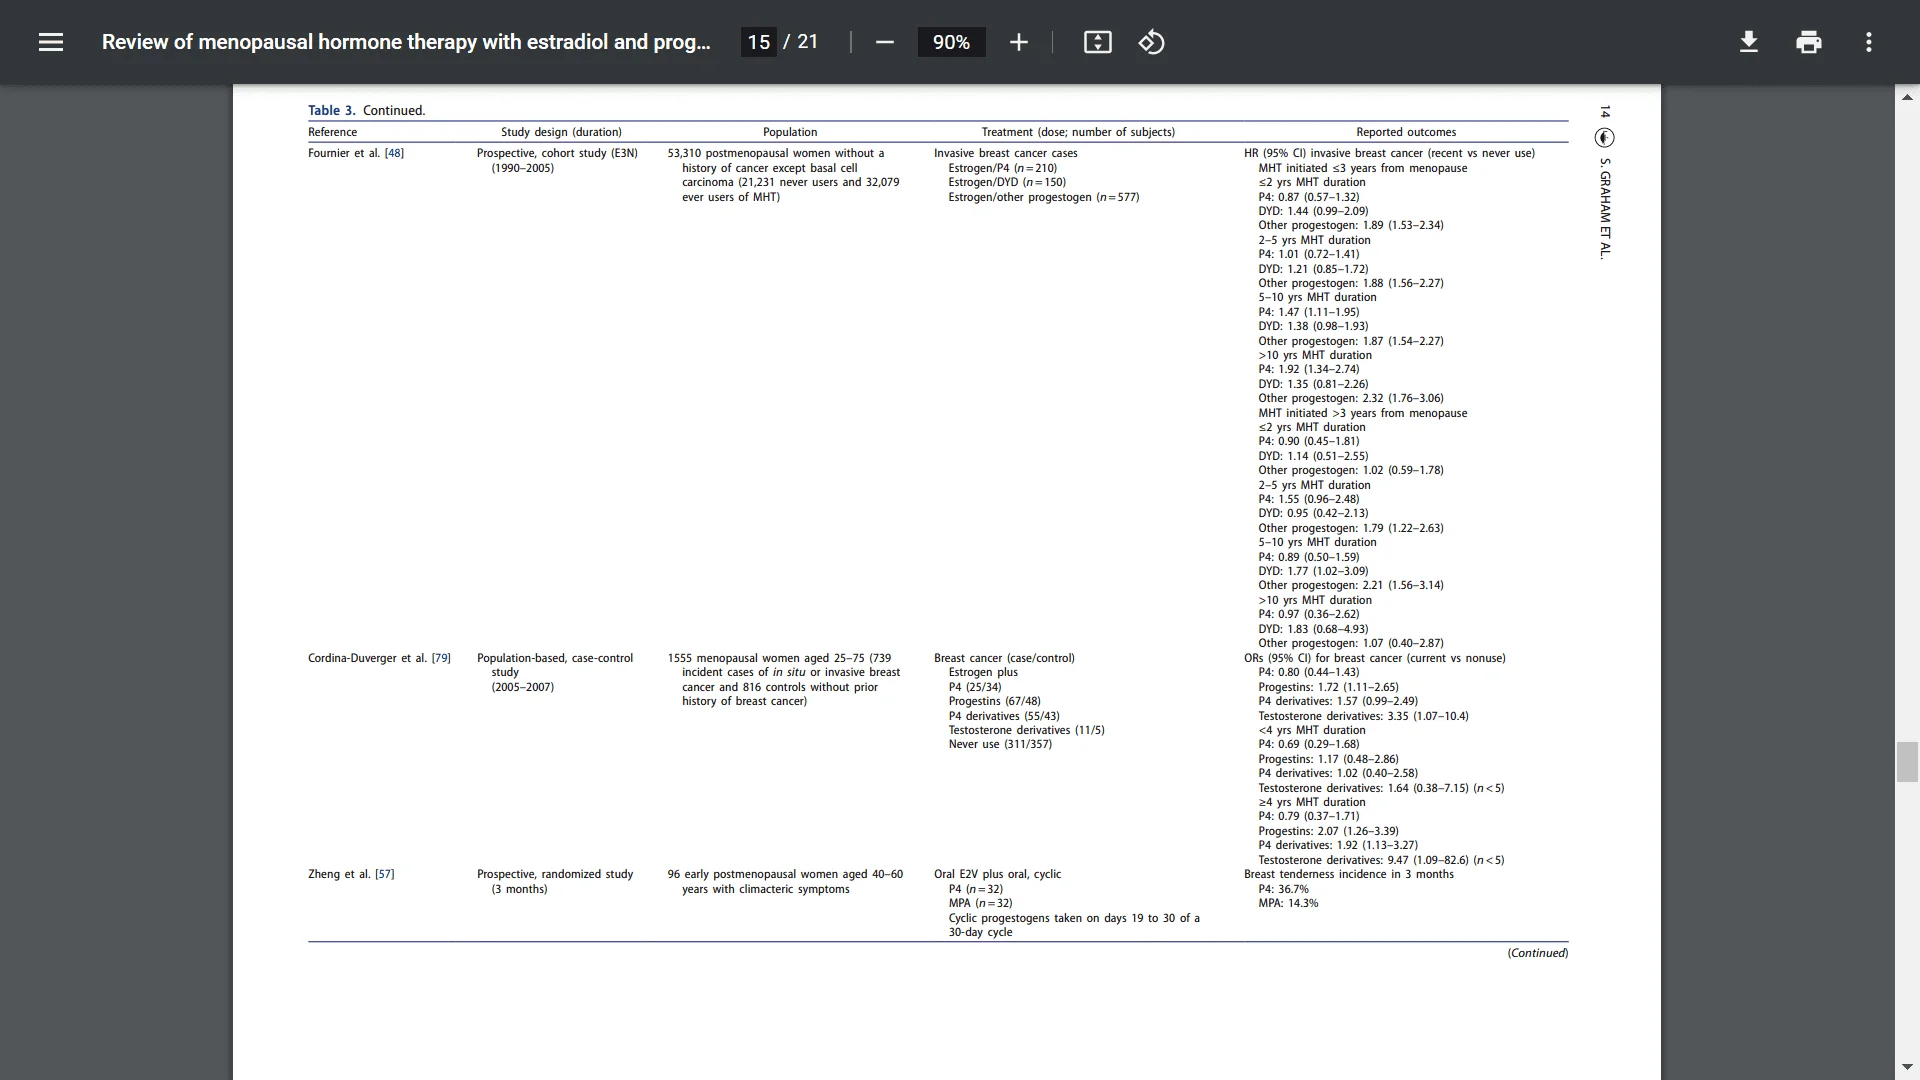Viewport: 1920px width, 1080px height.
Task: Click 'Never use (311/357)' treatment line
Action: [1000, 744]
